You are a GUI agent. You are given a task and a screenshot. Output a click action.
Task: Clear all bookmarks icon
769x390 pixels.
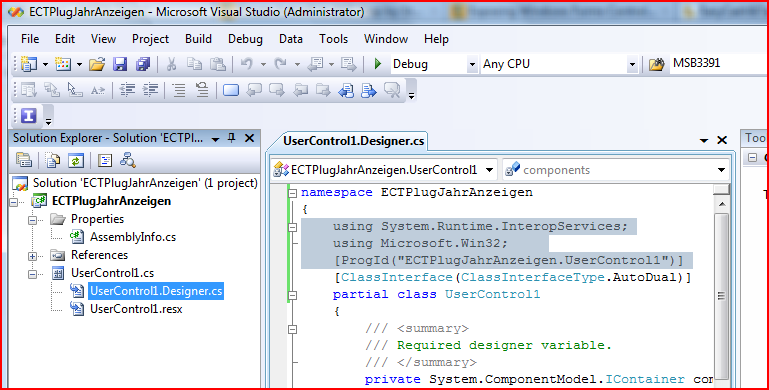coord(392,90)
